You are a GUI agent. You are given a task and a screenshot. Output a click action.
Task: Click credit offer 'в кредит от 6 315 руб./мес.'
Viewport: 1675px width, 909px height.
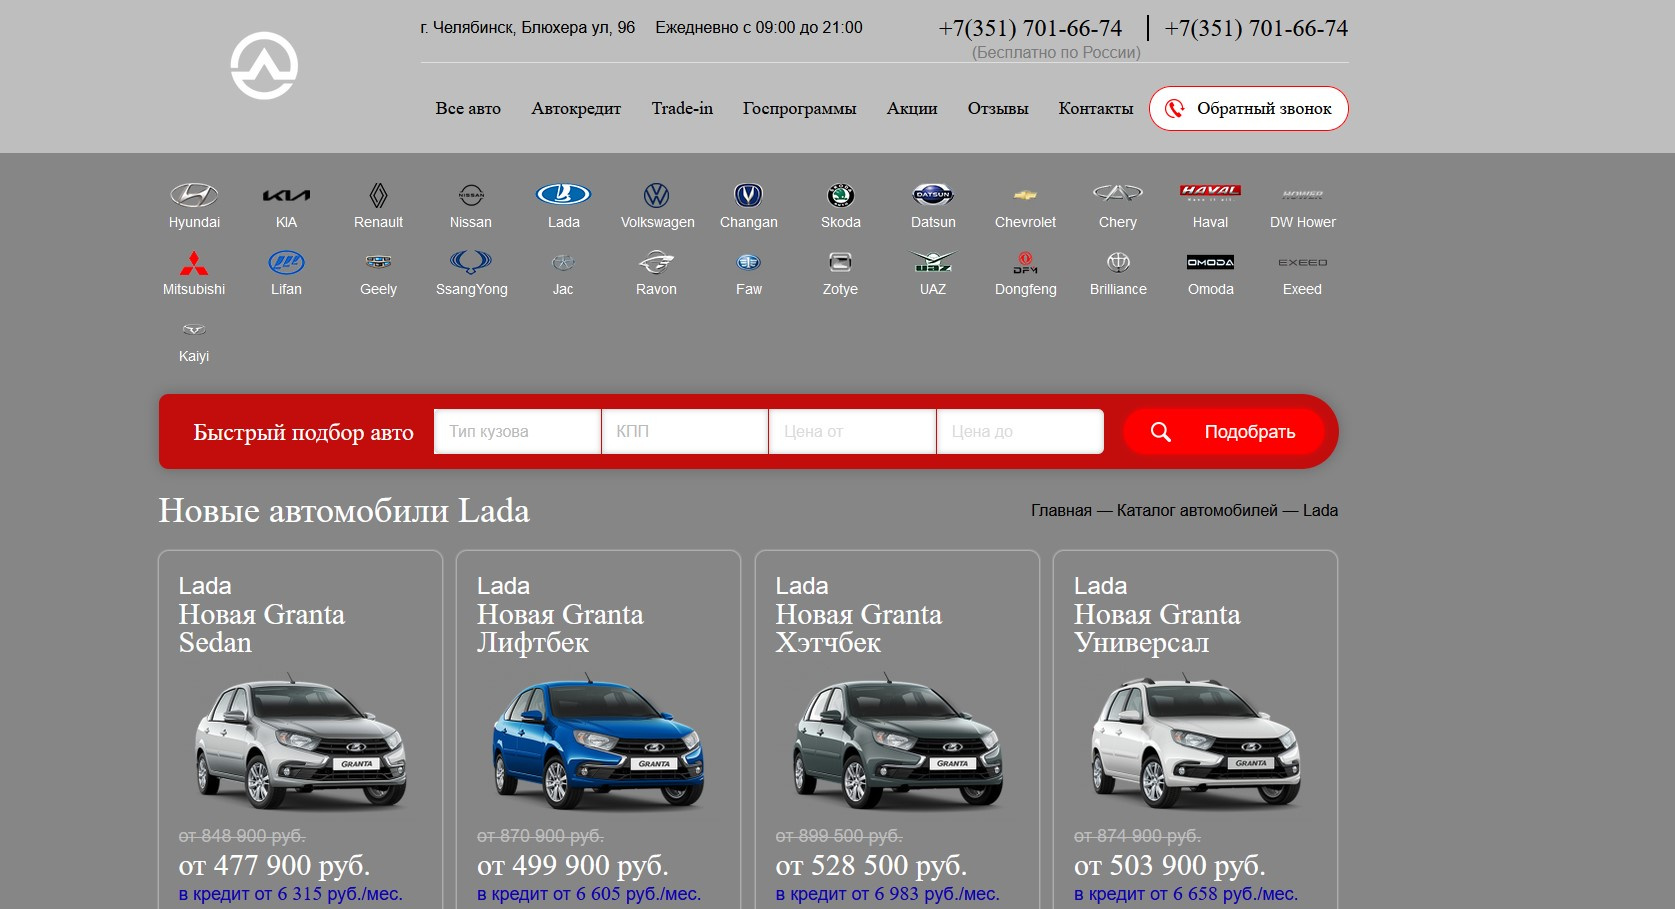[290, 894]
